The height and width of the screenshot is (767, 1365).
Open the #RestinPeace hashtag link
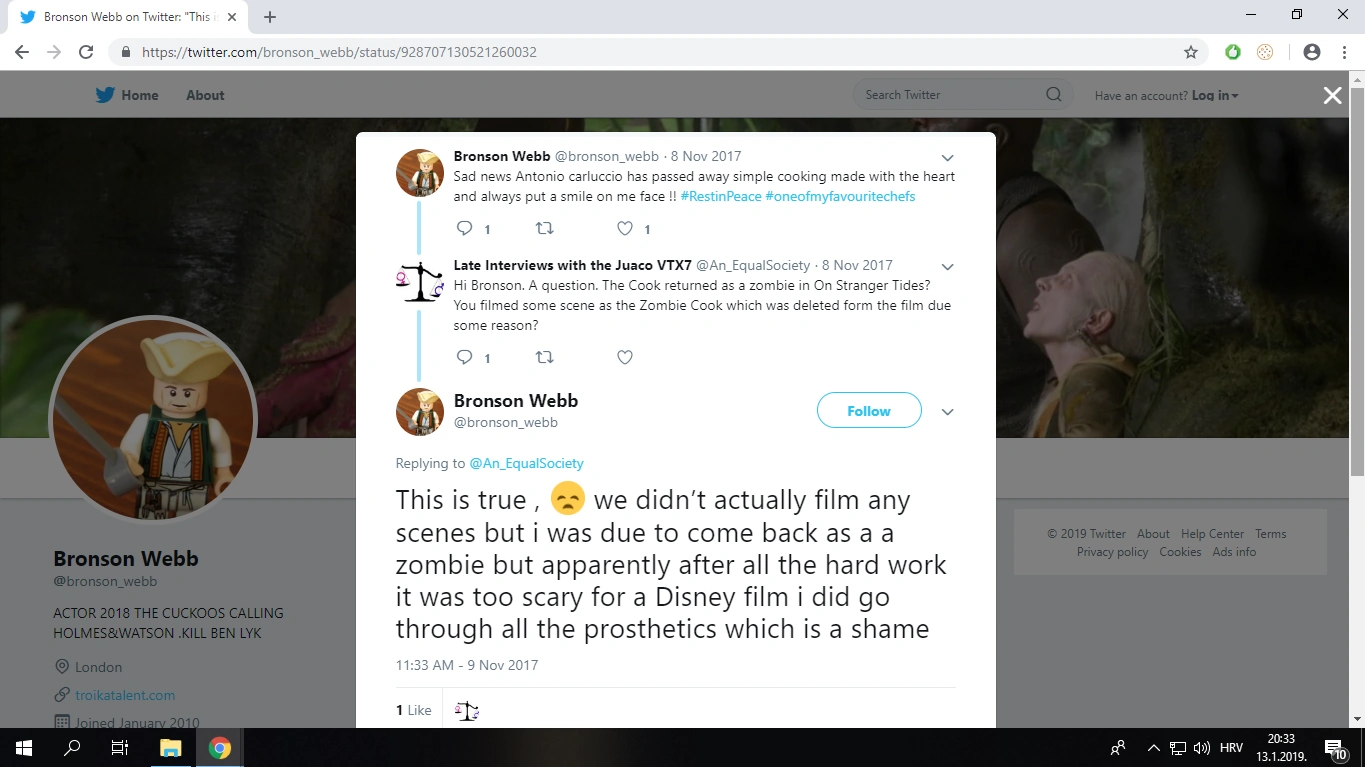tap(720, 197)
